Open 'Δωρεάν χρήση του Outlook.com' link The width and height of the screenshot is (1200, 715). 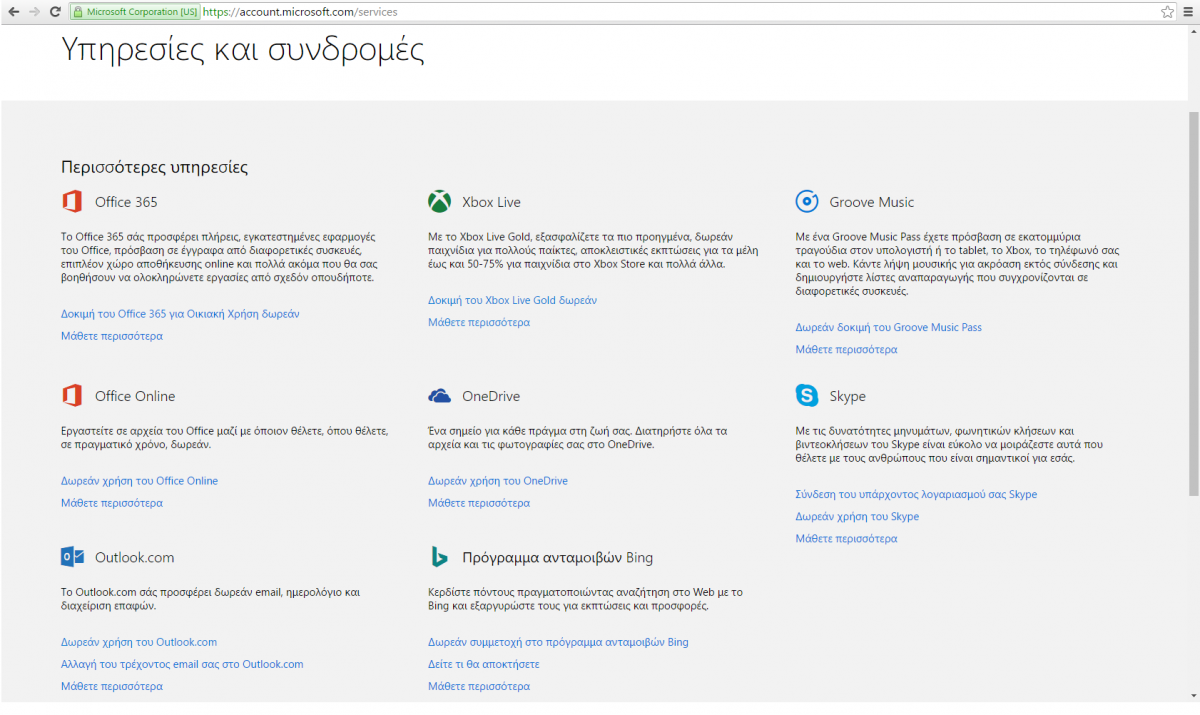[x=139, y=642]
